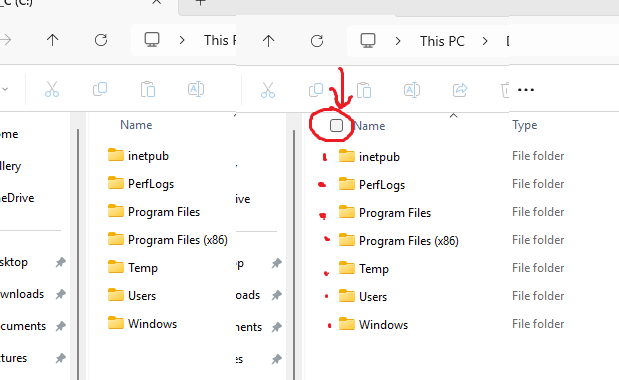This screenshot has width=619, height=380.
Task: Click This PC breadcrumb in the right window
Action: point(442,41)
